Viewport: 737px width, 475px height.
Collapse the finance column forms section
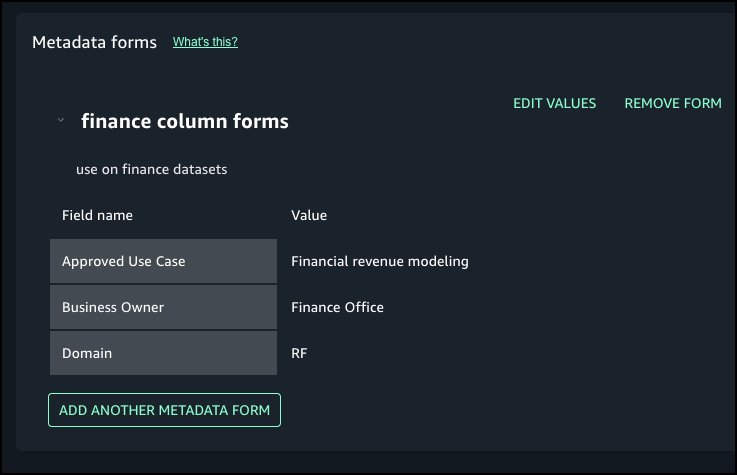pos(61,120)
